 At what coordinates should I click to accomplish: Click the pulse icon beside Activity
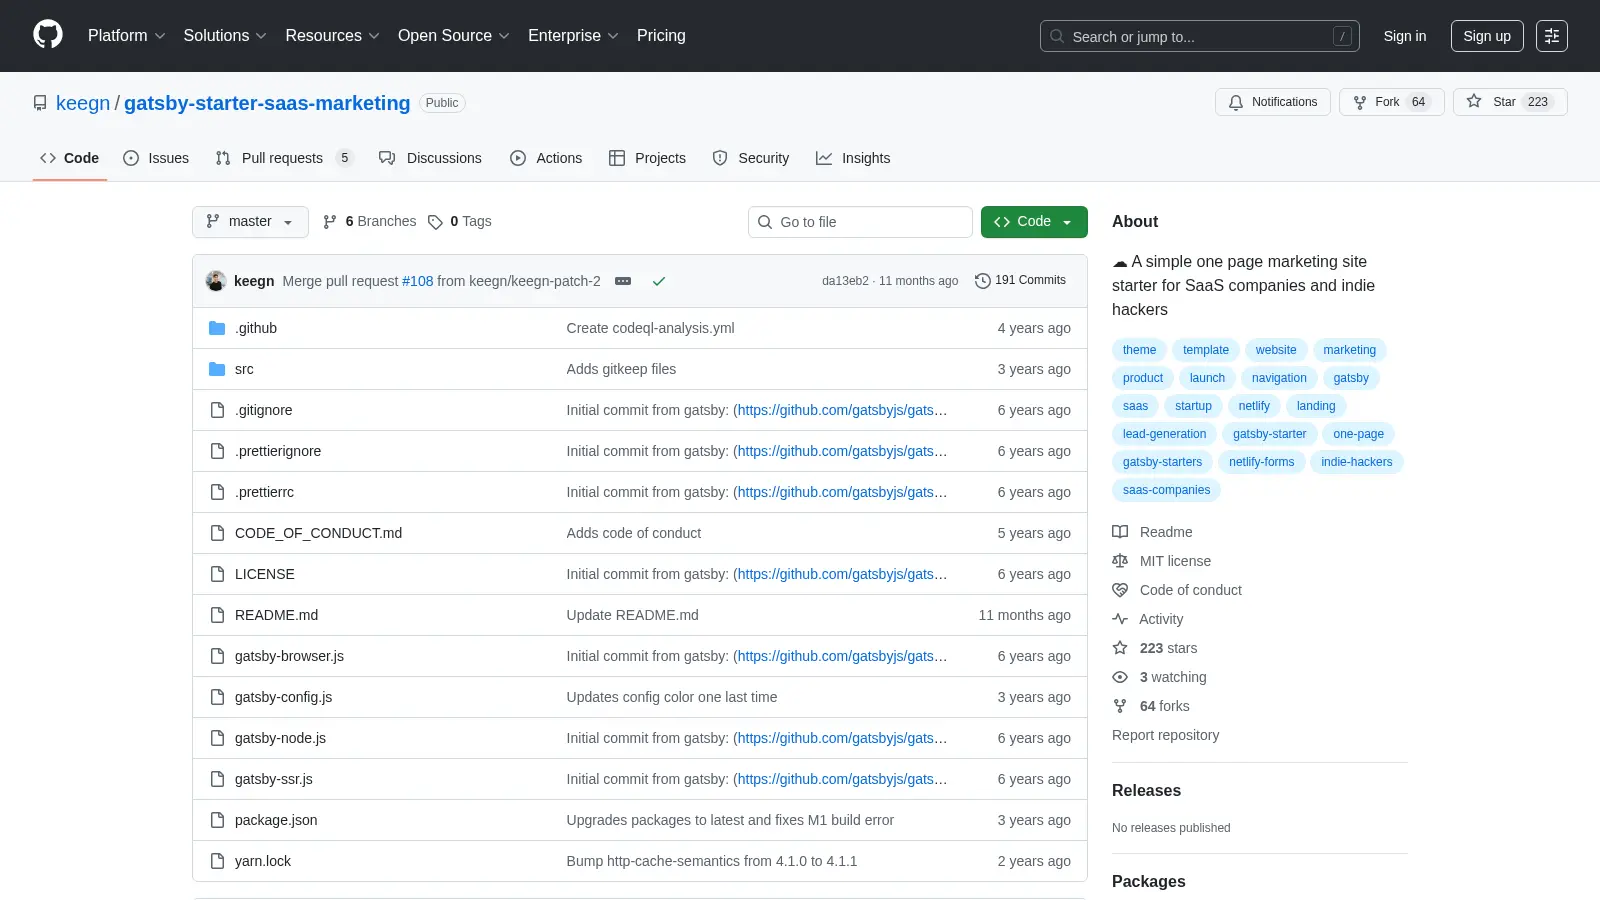point(1120,619)
